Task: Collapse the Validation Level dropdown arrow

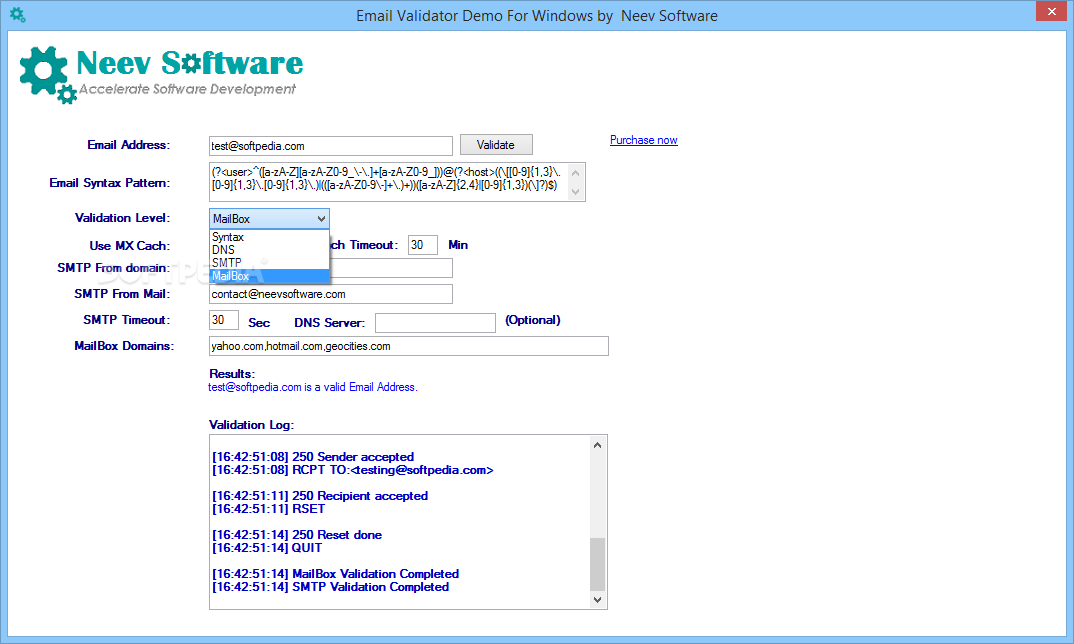Action: click(x=321, y=219)
